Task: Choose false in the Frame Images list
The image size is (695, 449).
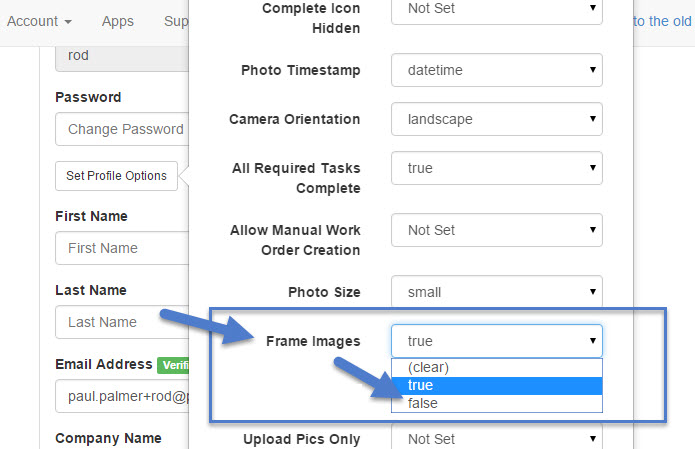Action: pyautogui.click(x=497, y=403)
